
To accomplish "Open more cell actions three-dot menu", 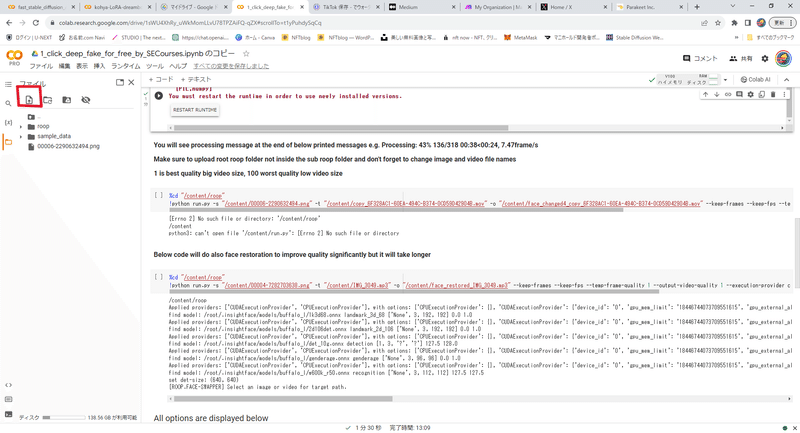I will (x=784, y=94).
